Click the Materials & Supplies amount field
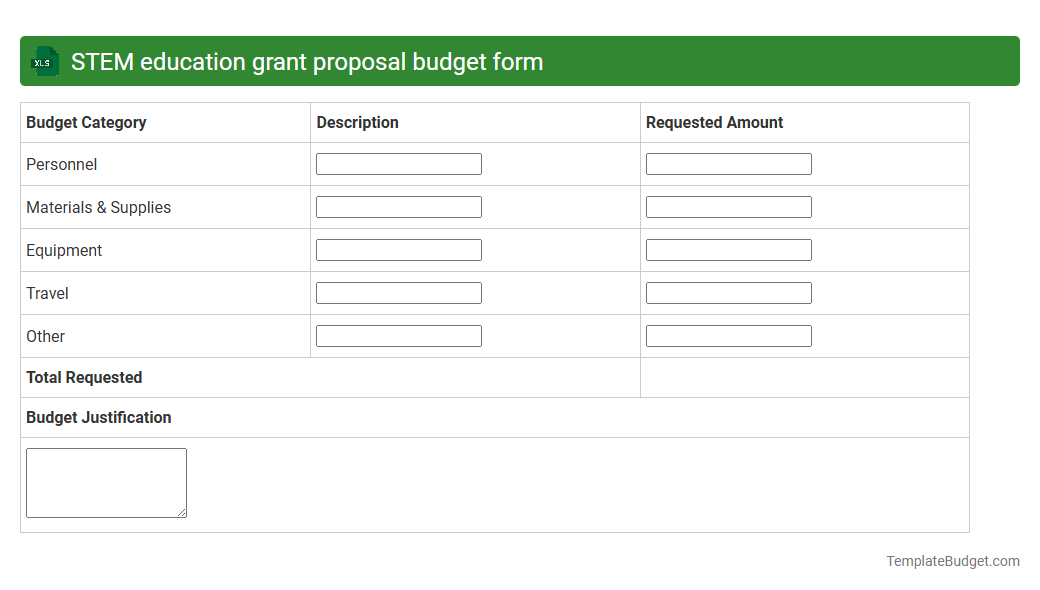The image size is (1040, 590). [x=728, y=206]
